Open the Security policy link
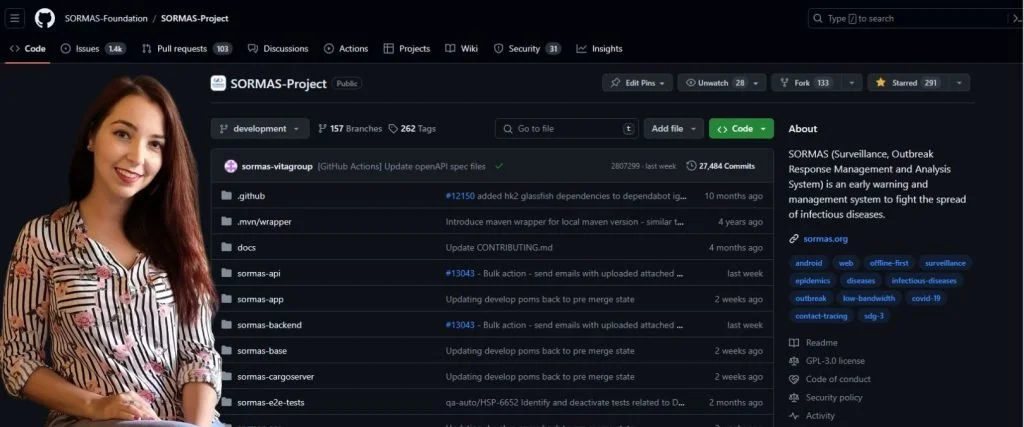The width and height of the screenshot is (1024, 427). [825, 398]
